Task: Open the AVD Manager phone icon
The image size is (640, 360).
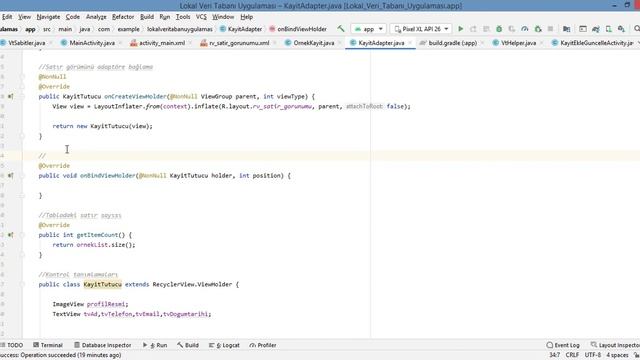Action: click(x=609, y=29)
